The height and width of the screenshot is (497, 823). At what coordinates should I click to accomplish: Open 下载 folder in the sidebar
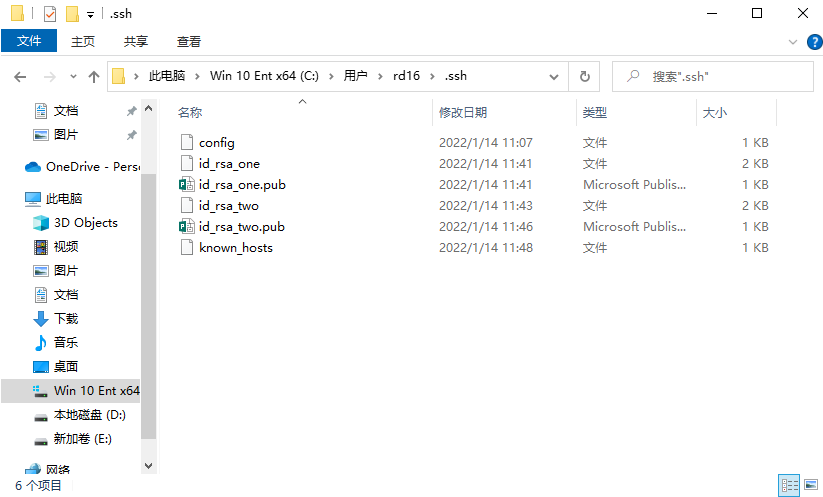pos(66,319)
